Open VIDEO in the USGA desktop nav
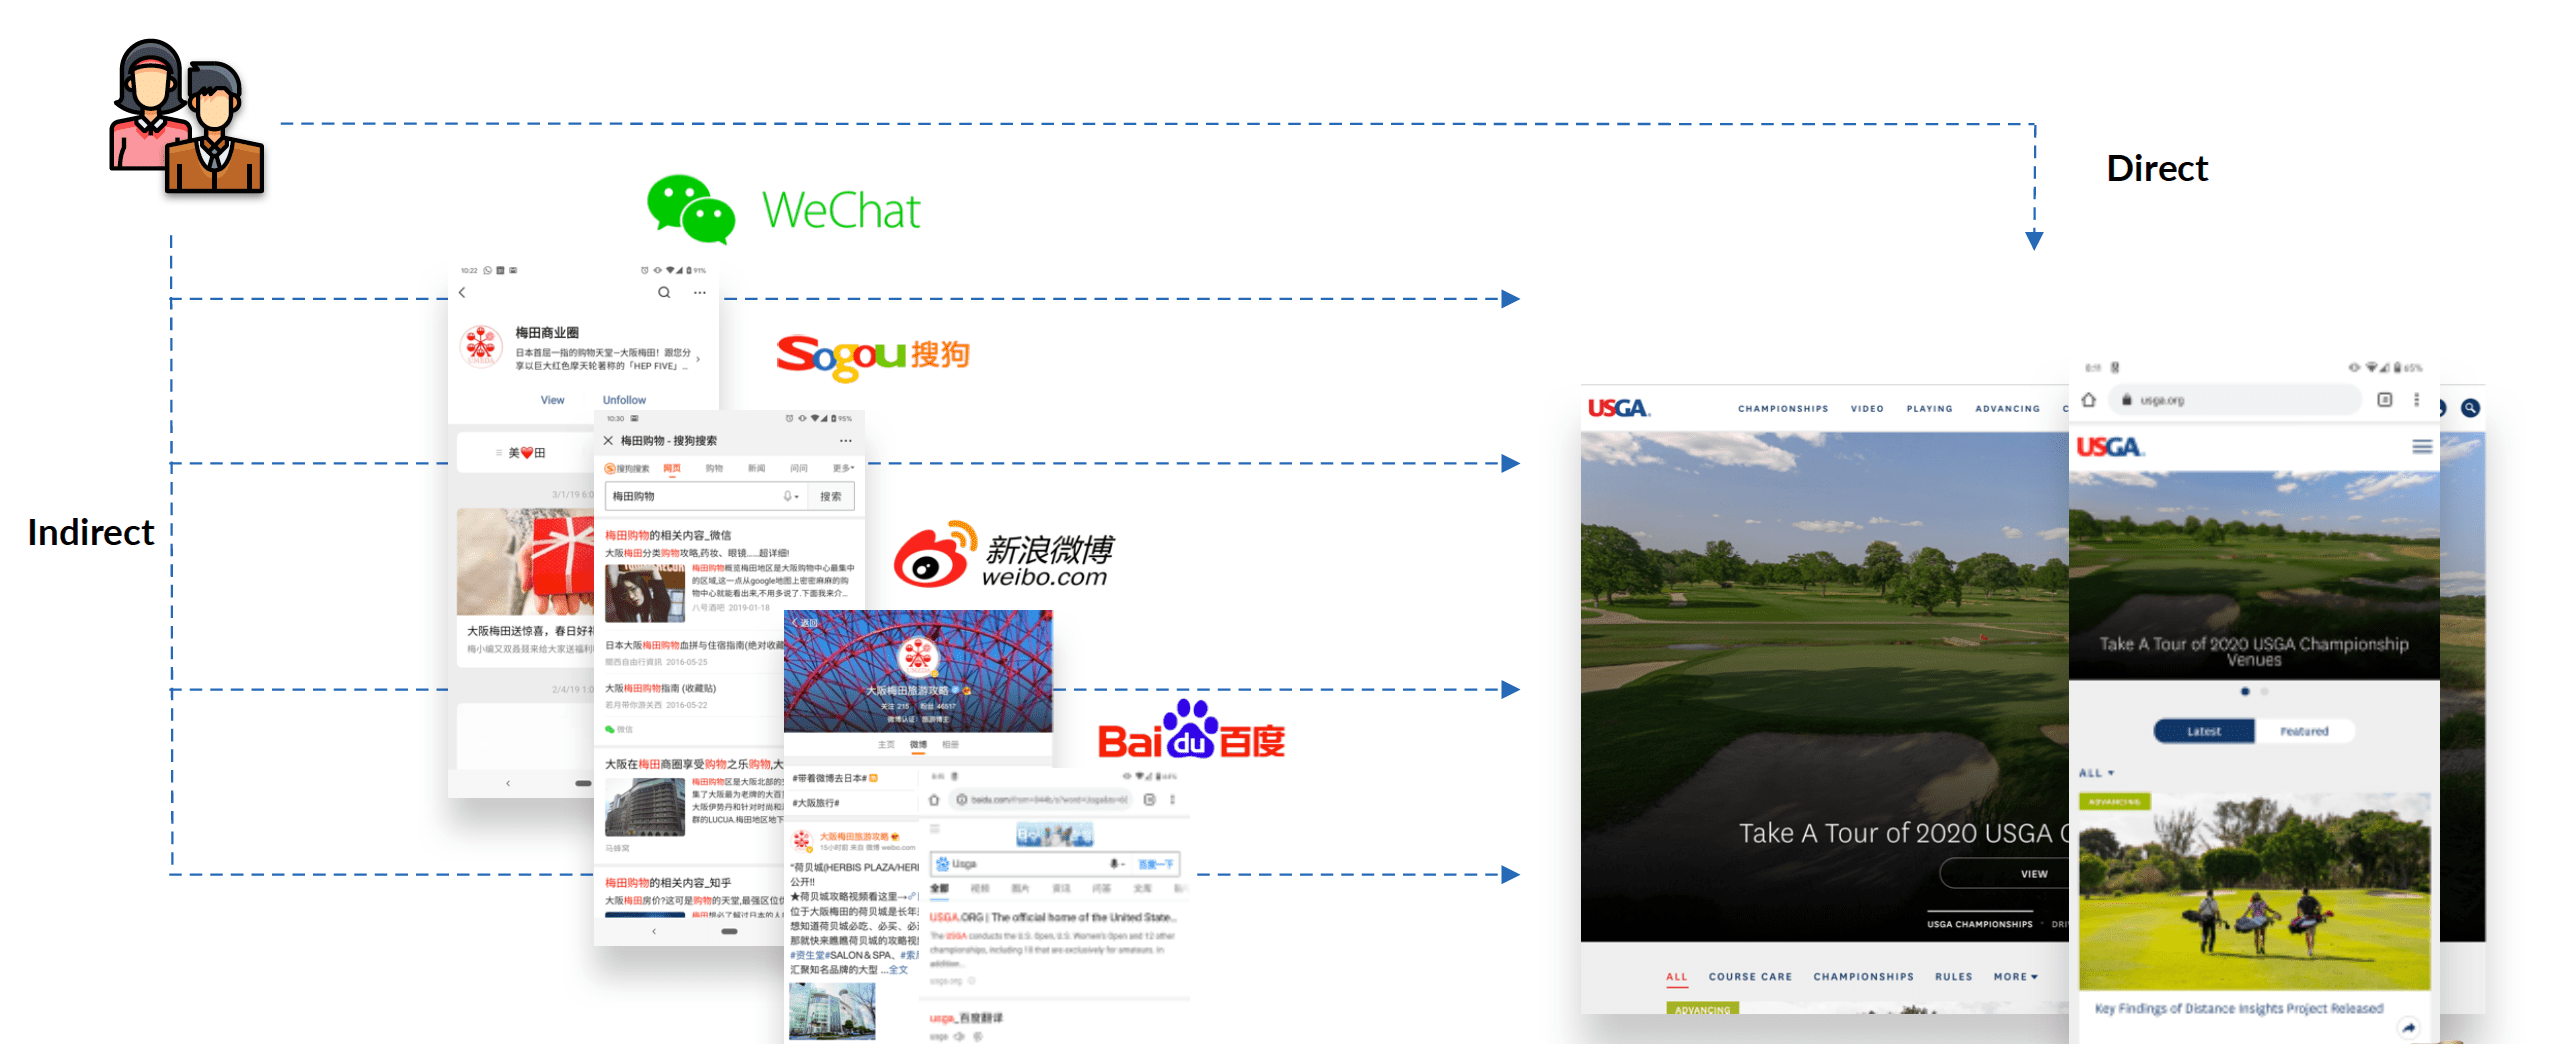The height and width of the screenshot is (1044, 2550). tap(1867, 409)
